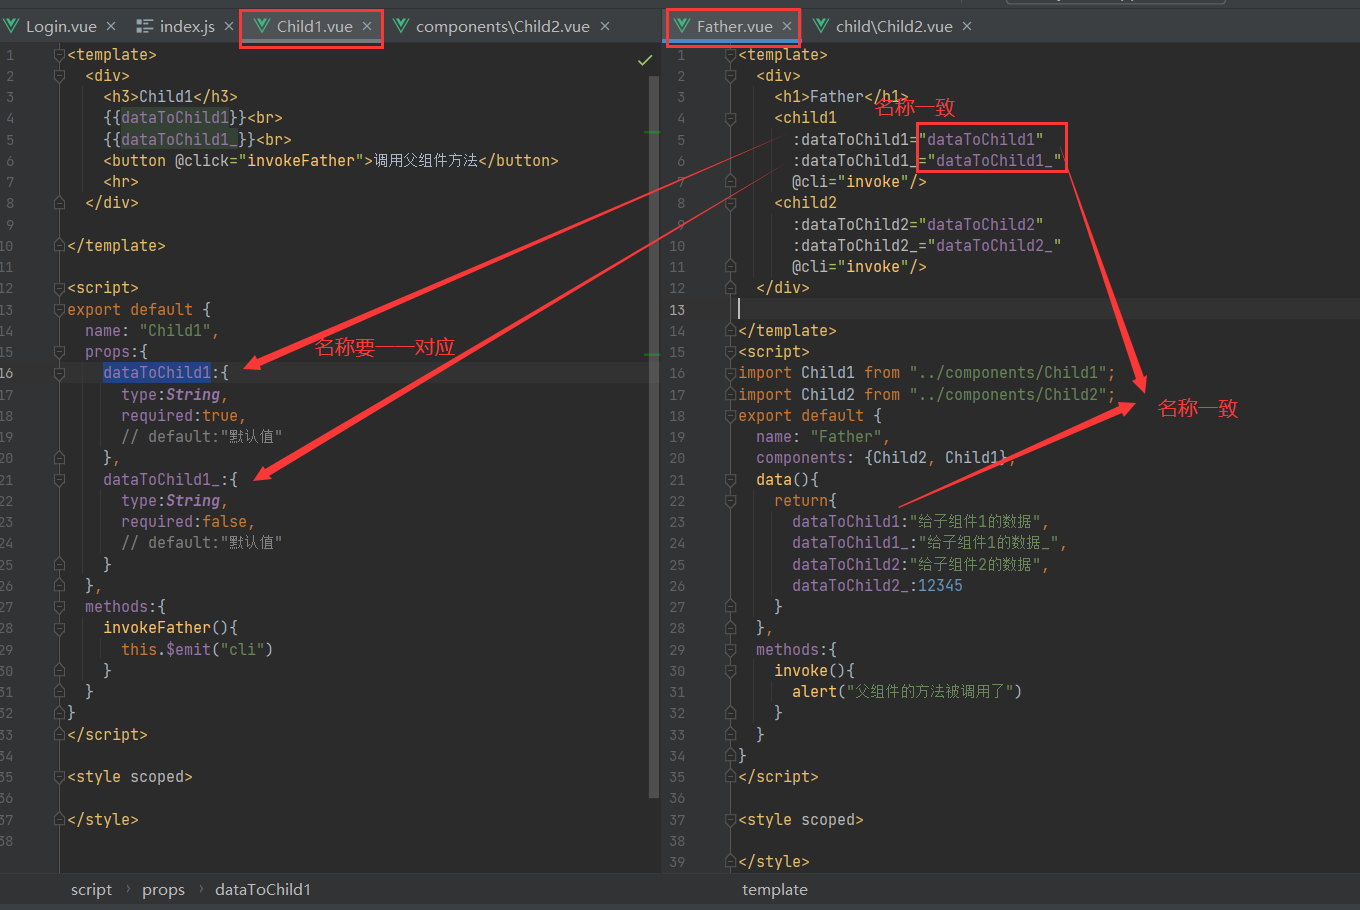Image resolution: width=1360 pixels, height=910 pixels.
Task: Click the Child1.vue vertical scrollbar
Action: (x=655, y=436)
